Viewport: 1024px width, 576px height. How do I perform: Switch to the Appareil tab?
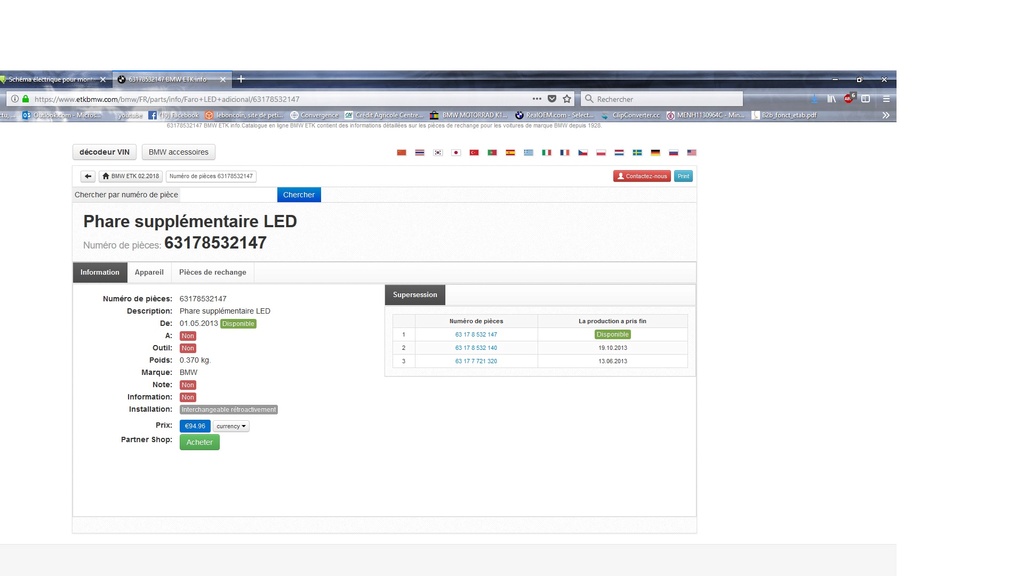coord(149,272)
